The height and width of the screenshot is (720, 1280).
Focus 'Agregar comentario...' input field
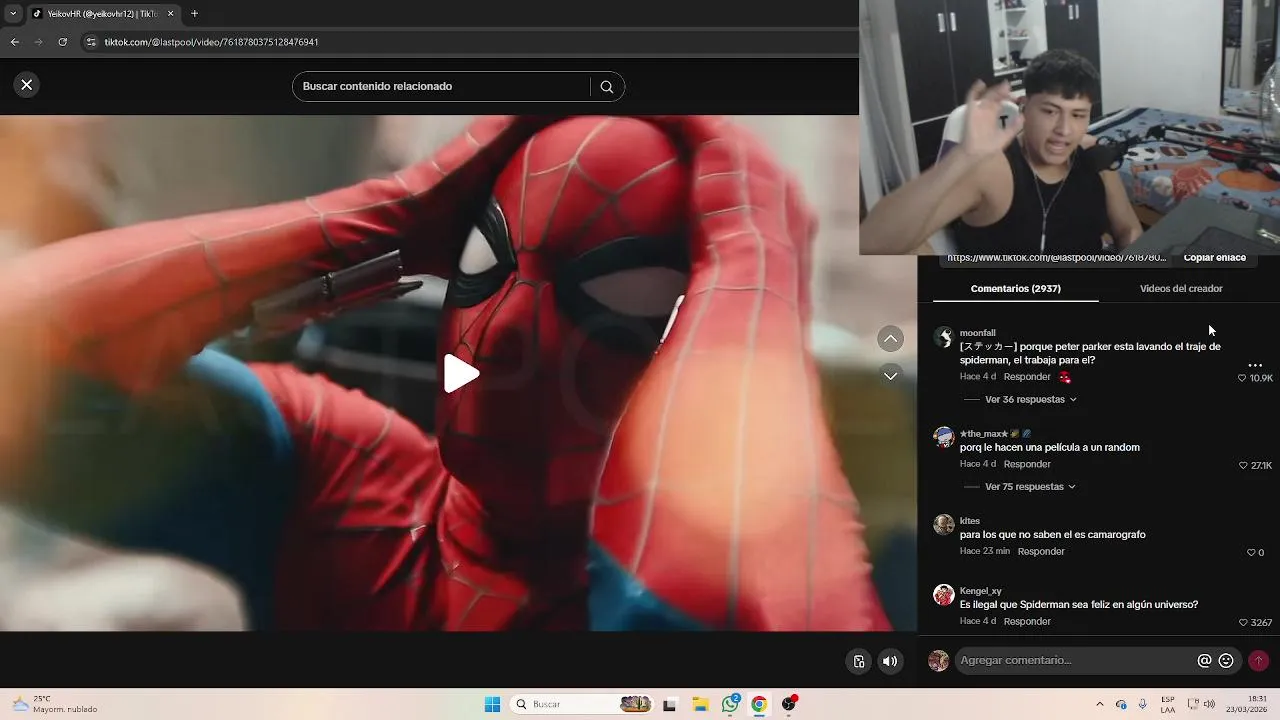tap(1074, 660)
